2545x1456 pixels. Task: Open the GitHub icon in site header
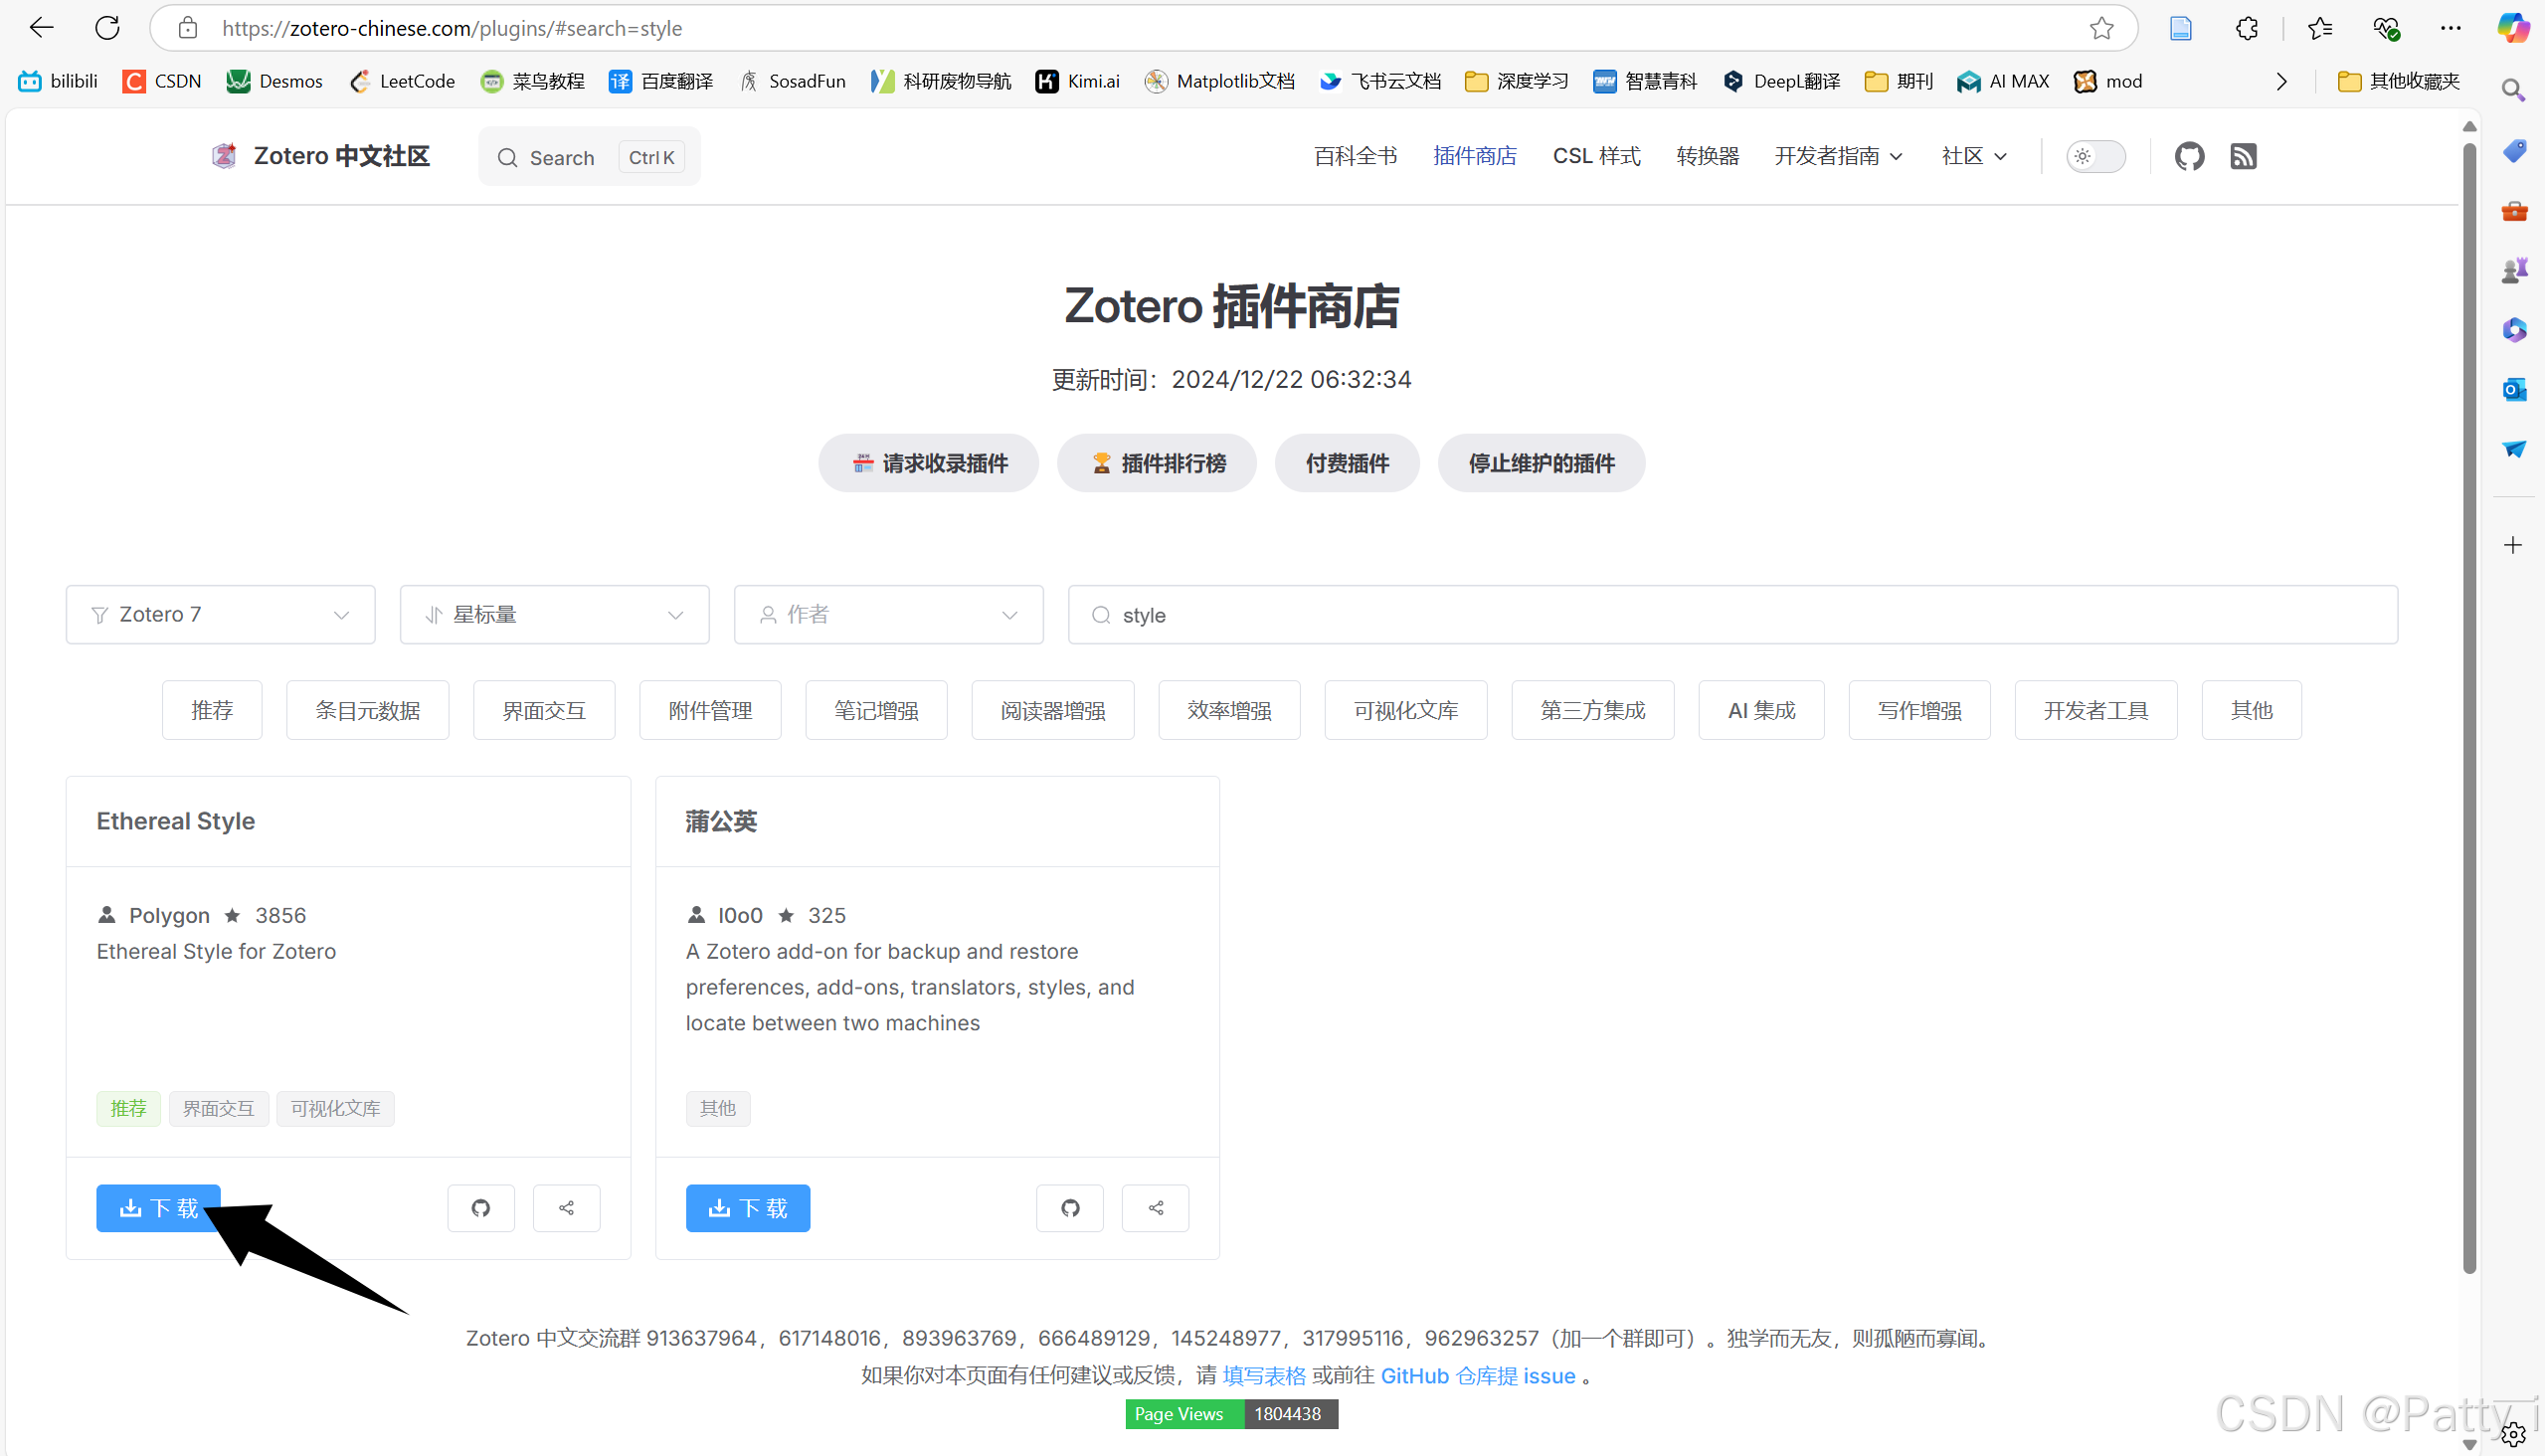[x=2189, y=157]
